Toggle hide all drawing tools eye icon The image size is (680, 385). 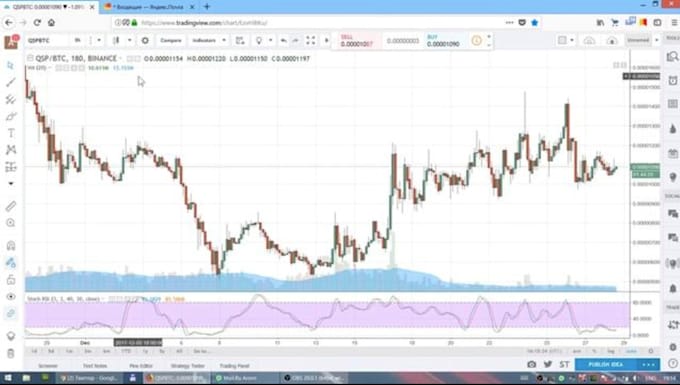(11, 297)
